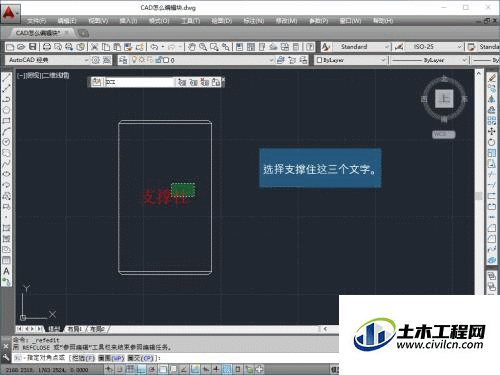Select the Rotate tool in the modify toolbar
This screenshot has width=500, height=375.
(x=492, y=142)
